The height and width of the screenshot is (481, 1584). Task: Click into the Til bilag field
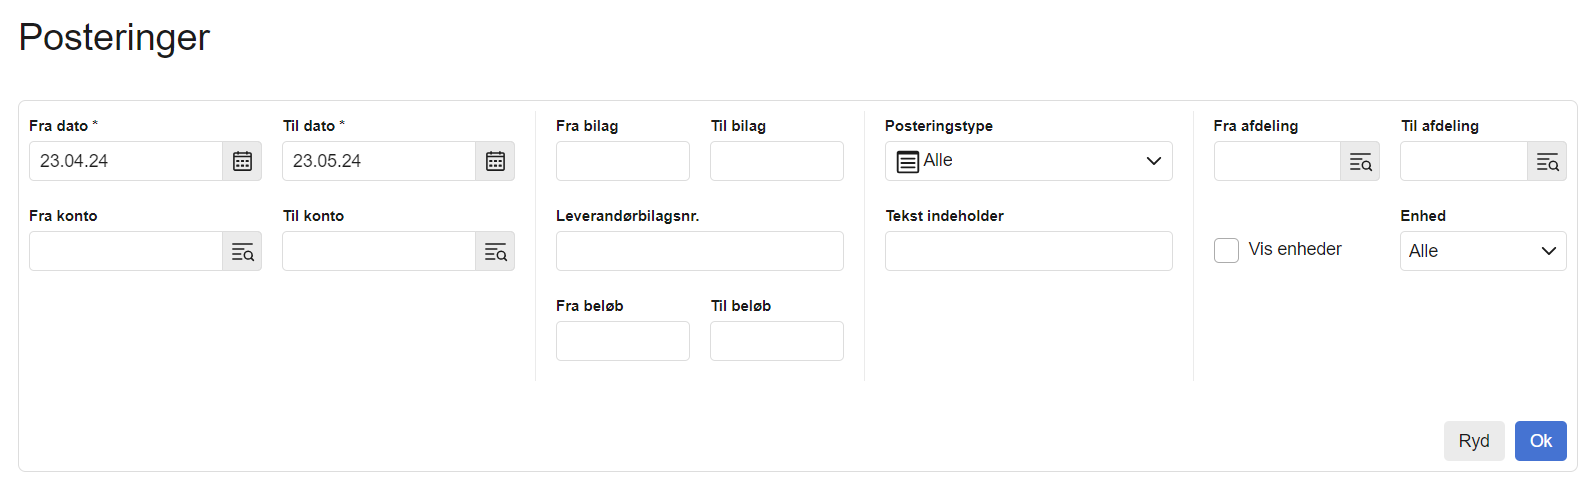click(x=776, y=161)
